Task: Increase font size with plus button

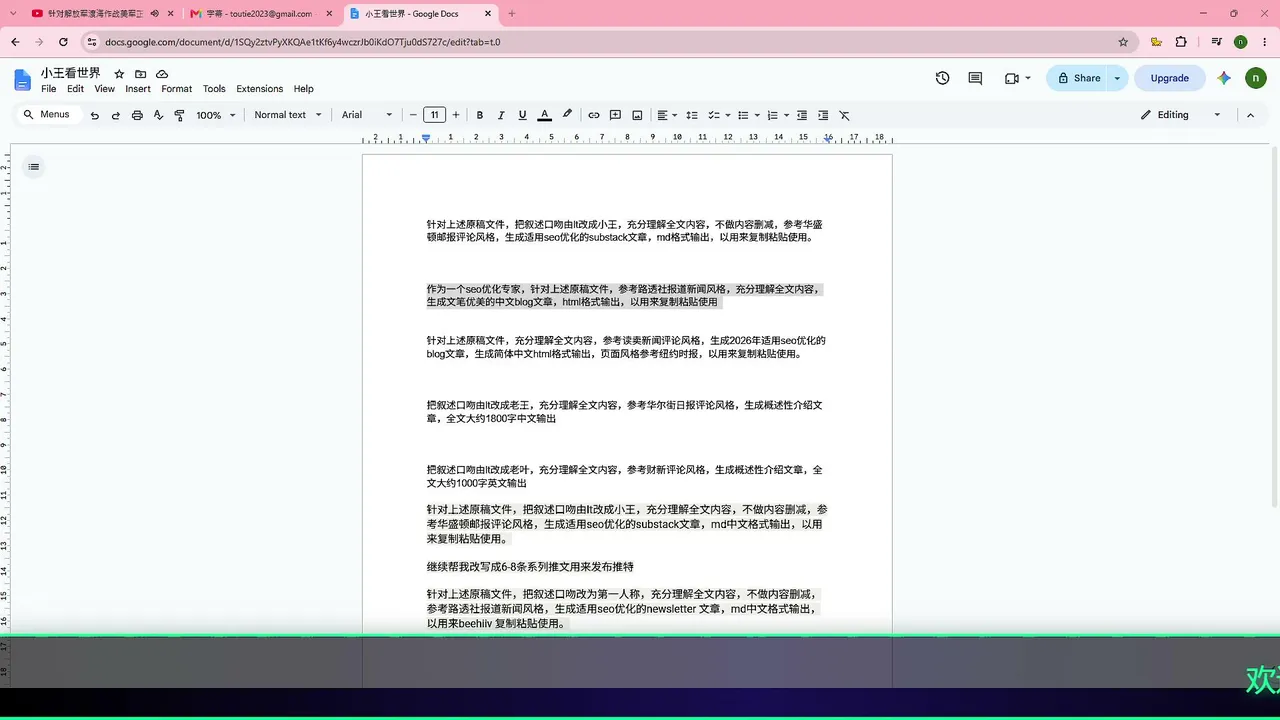Action: pyautogui.click(x=456, y=115)
